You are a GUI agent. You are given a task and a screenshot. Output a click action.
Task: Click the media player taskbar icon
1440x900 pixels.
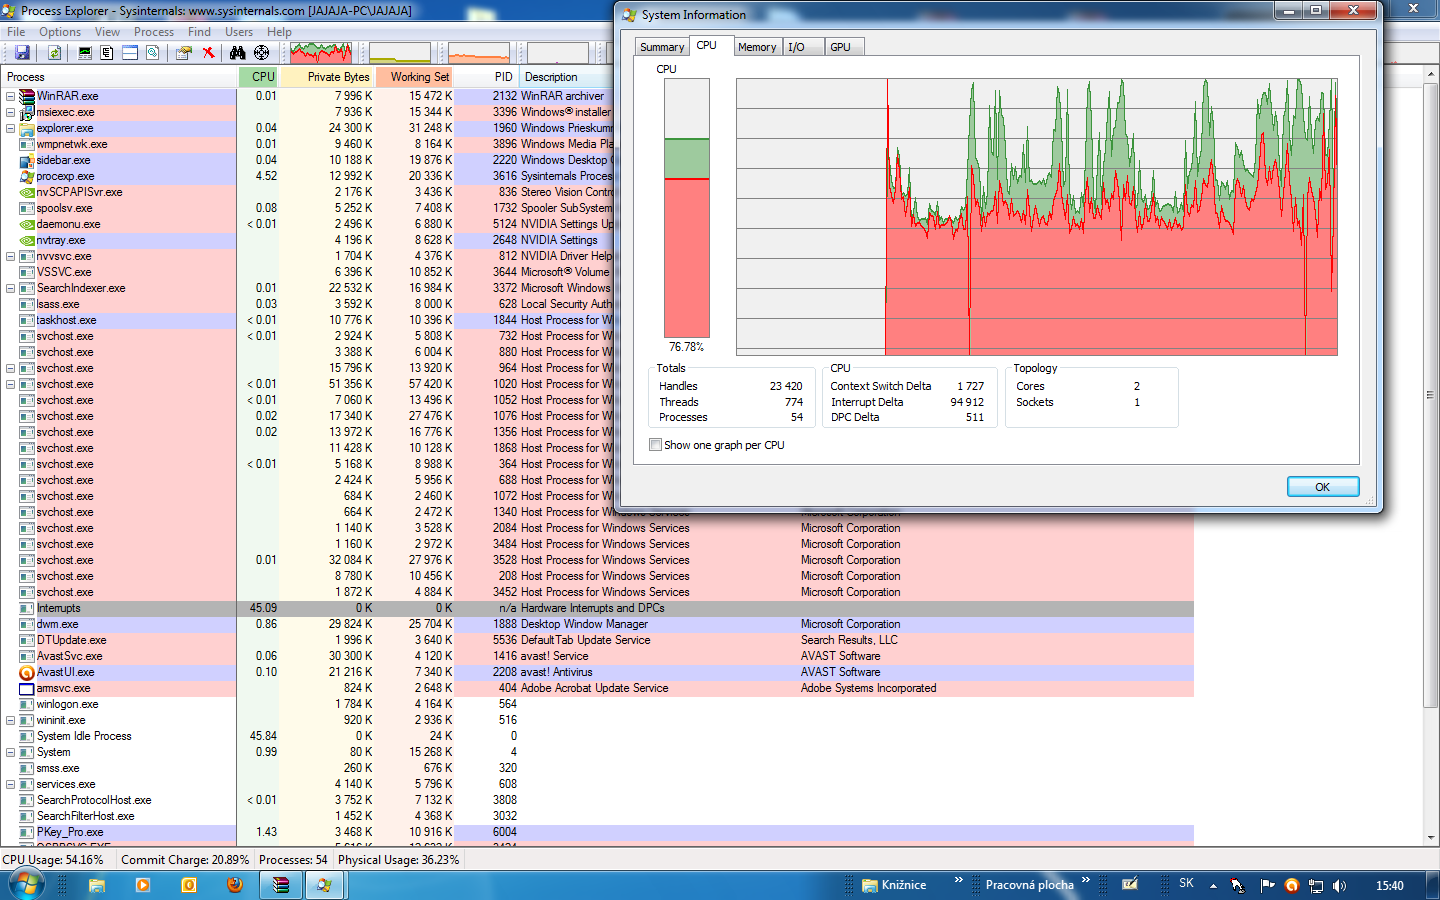pos(143,885)
